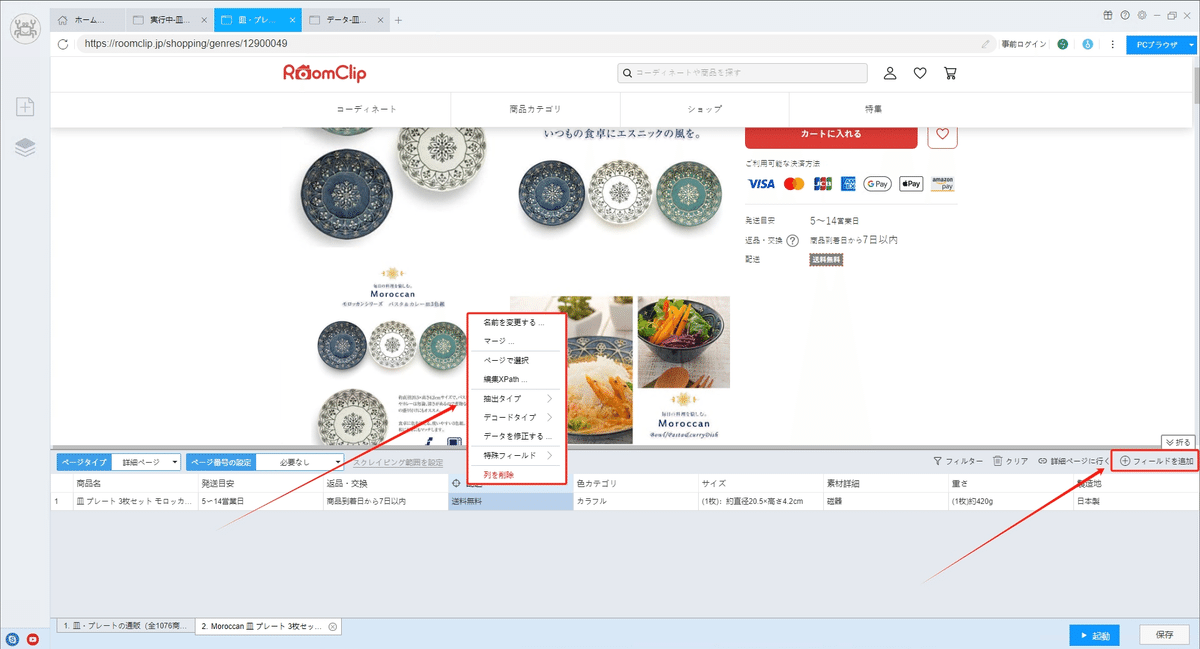The height and width of the screenshot is (649, 1200).
Task: Expand the 抽出タイプ submenu
Action: click(x=516, y=399)
